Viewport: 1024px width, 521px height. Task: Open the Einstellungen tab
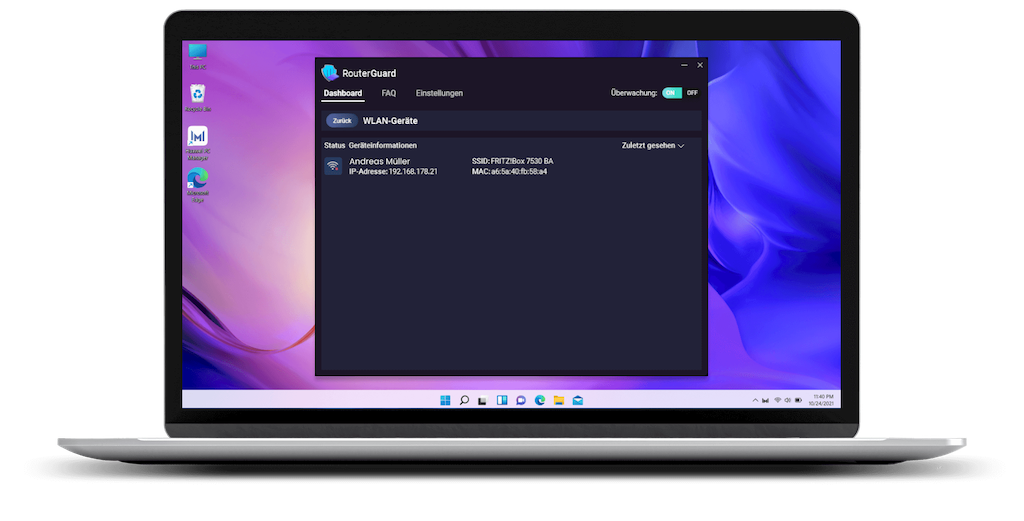coord(439,93)
